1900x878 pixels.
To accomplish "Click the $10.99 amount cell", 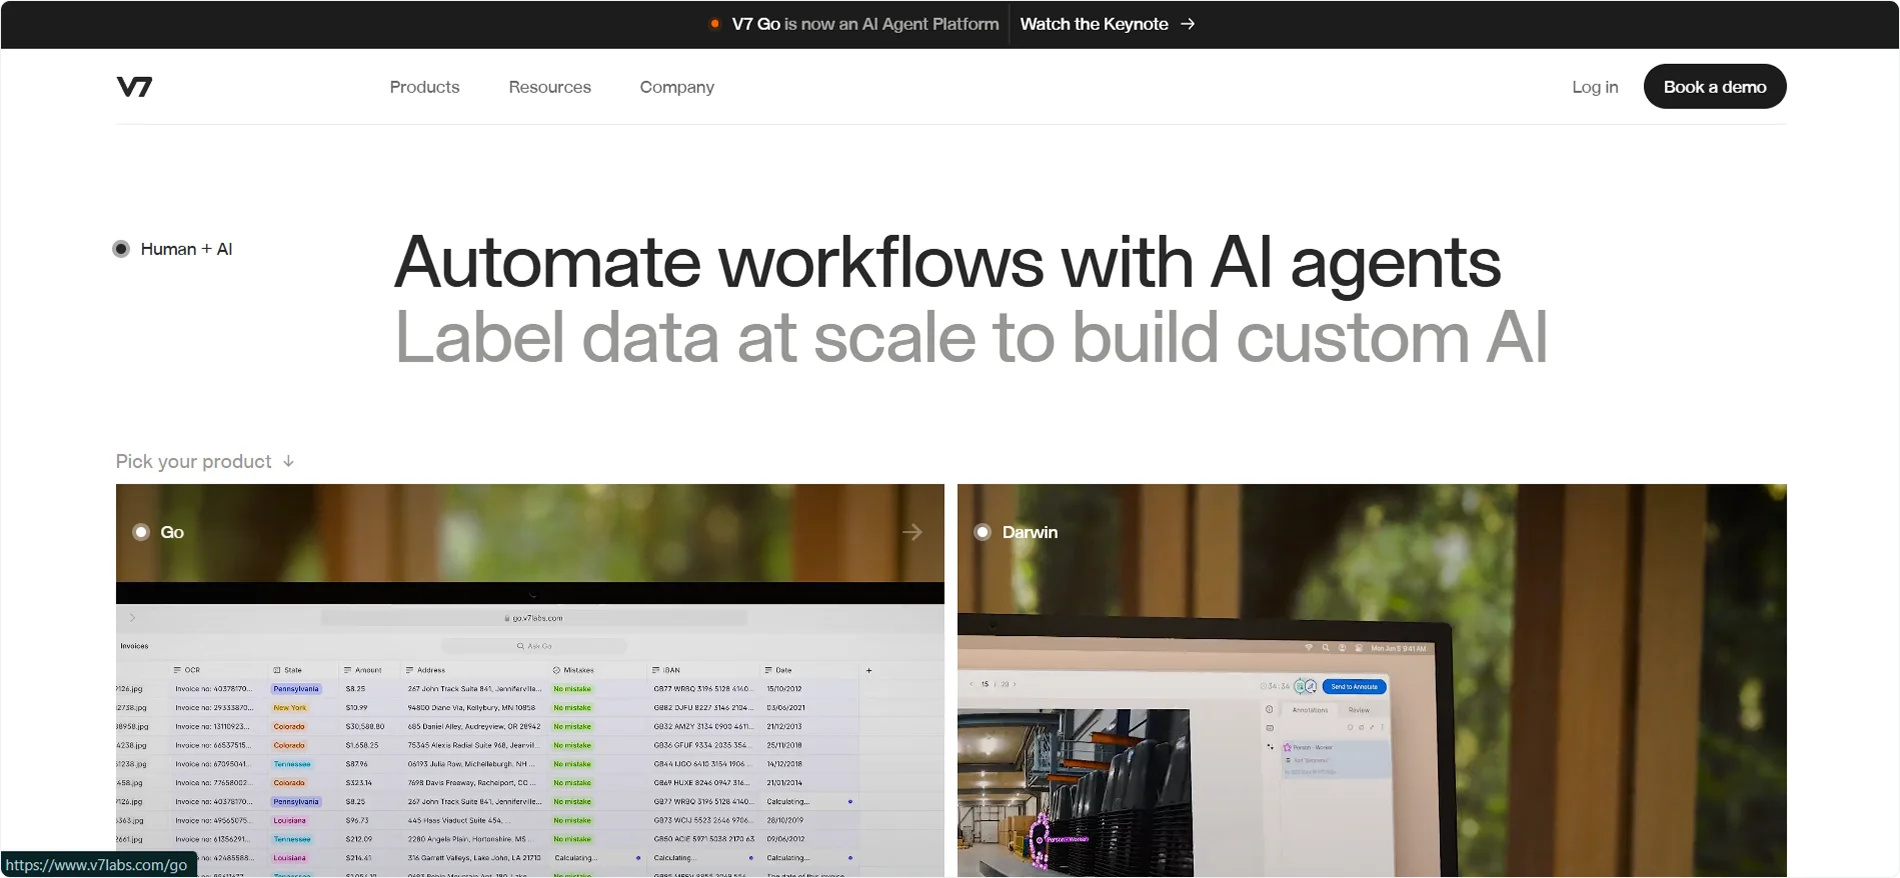I will pos(356,708).
